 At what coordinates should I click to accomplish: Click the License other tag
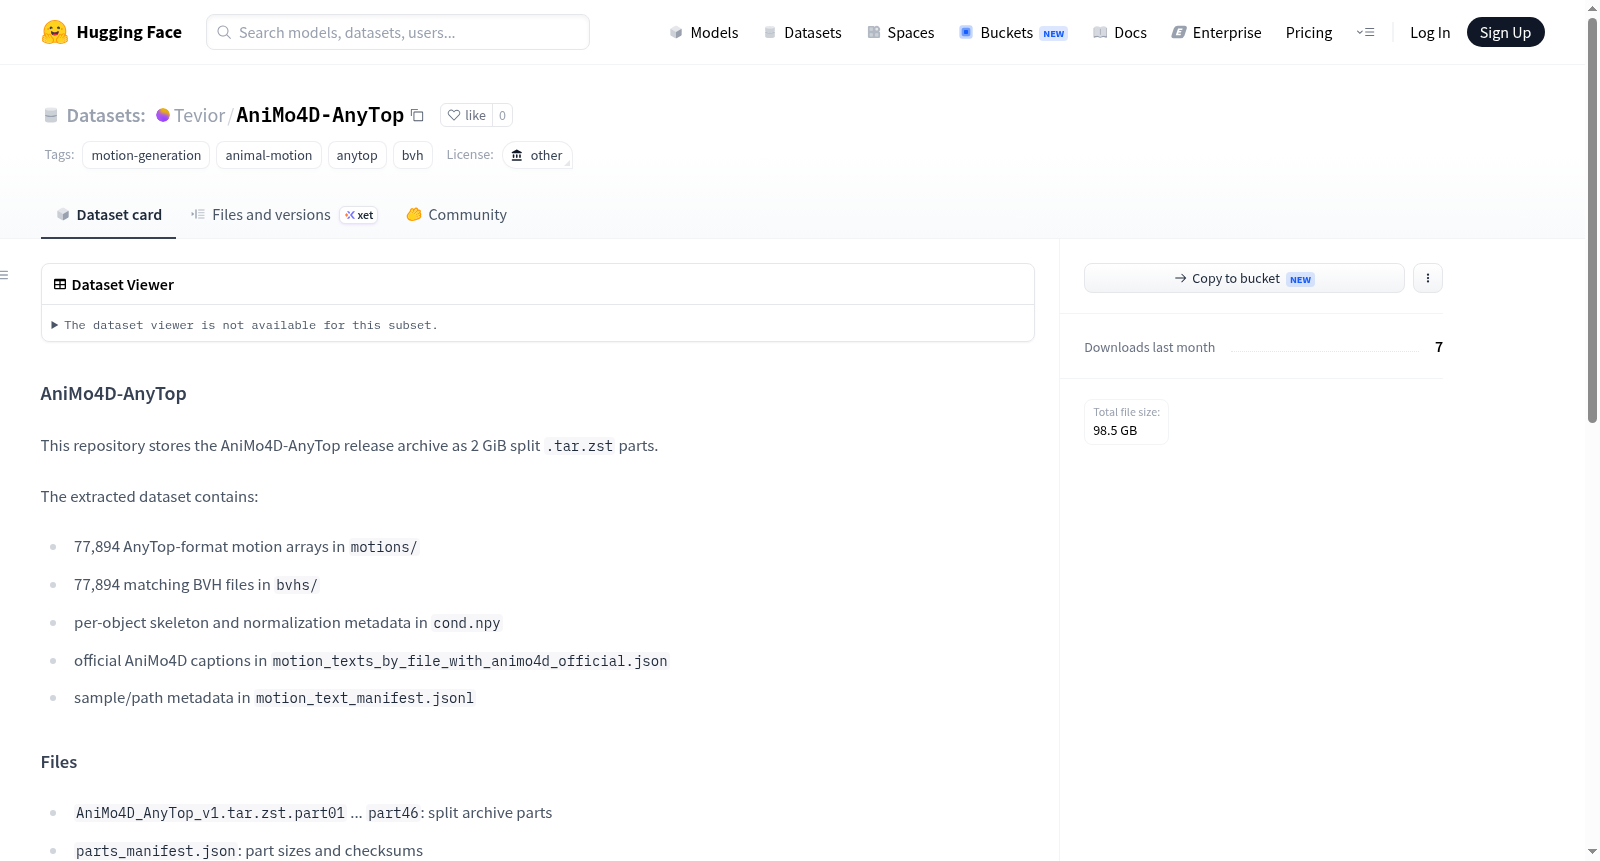(537, 155)
